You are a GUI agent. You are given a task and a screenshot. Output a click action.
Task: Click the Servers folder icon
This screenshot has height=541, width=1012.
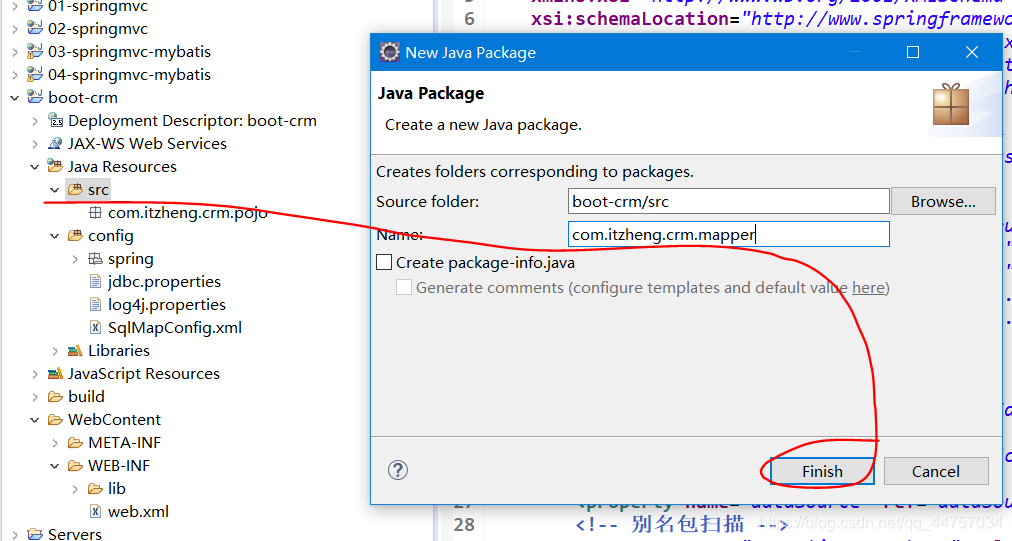click(35, 534)
